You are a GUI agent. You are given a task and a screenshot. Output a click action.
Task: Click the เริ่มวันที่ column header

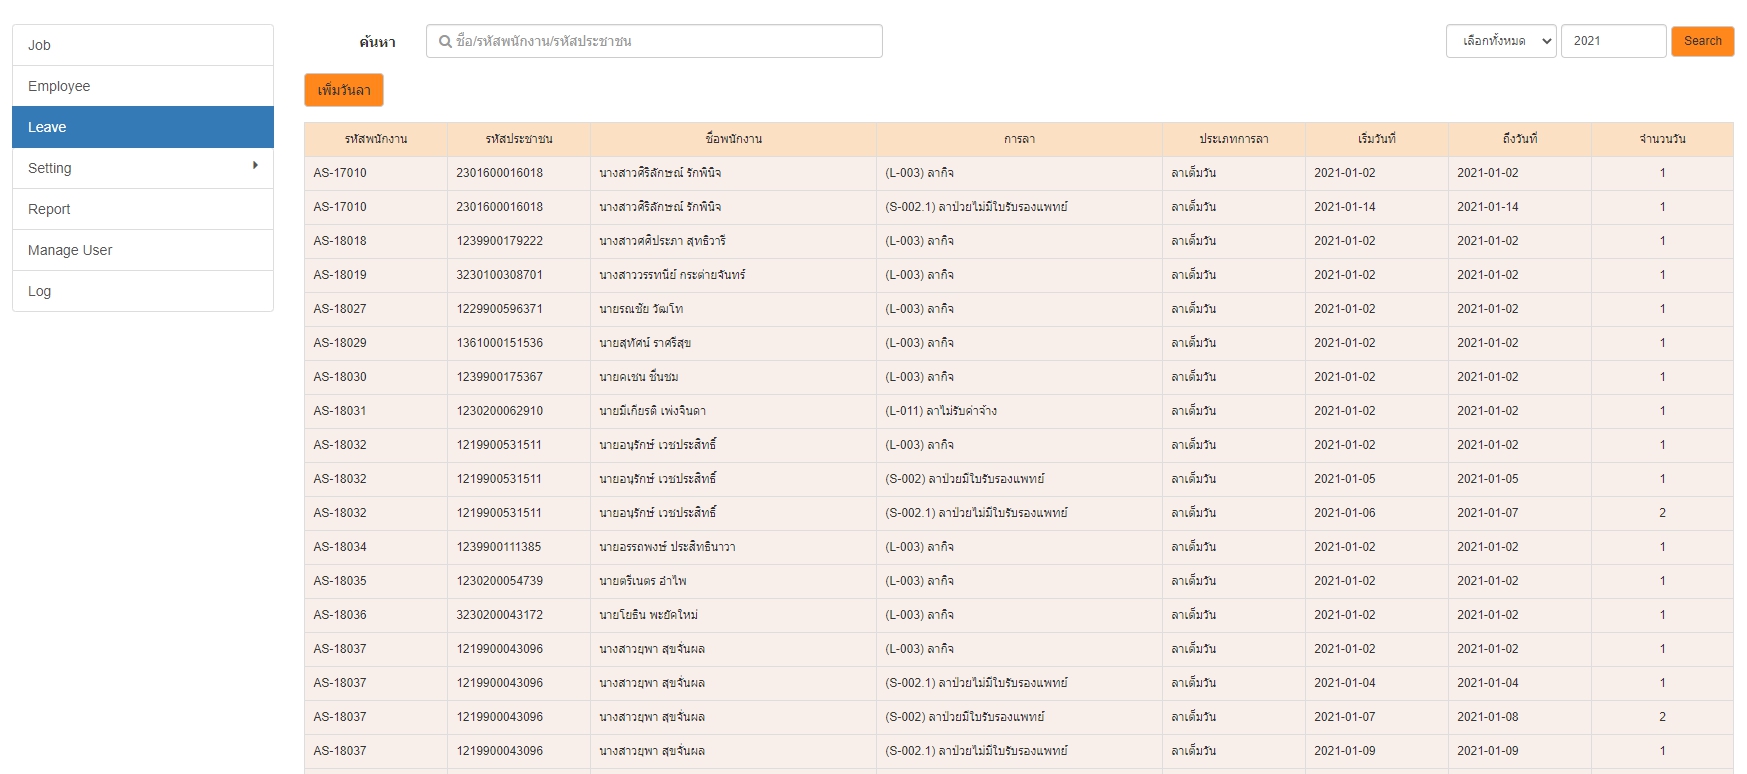click(1377, 139)
